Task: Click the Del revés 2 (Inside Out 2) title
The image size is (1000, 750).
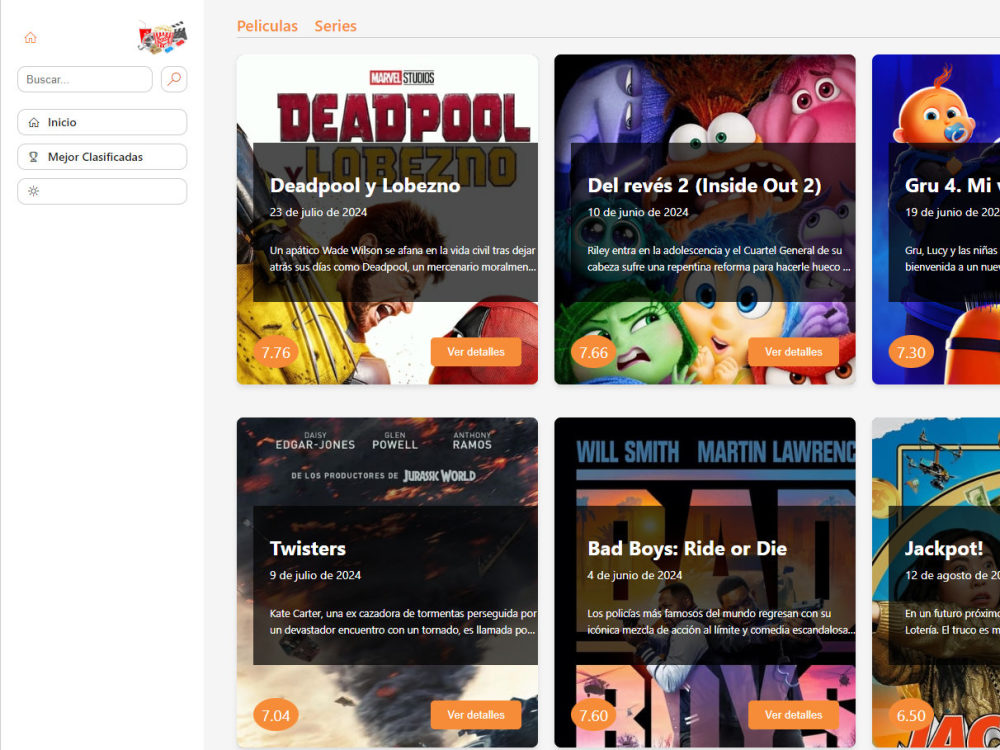Action: [704, 186]
